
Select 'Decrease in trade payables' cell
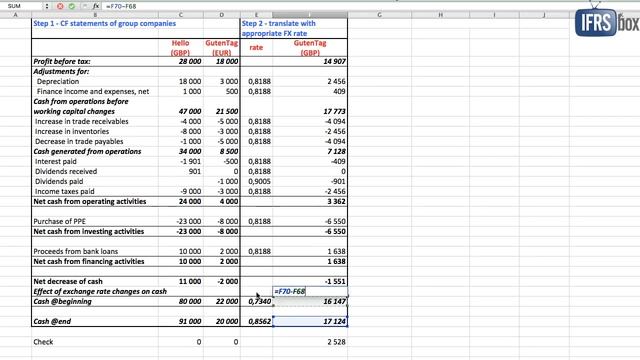click(x=95, y=142)
